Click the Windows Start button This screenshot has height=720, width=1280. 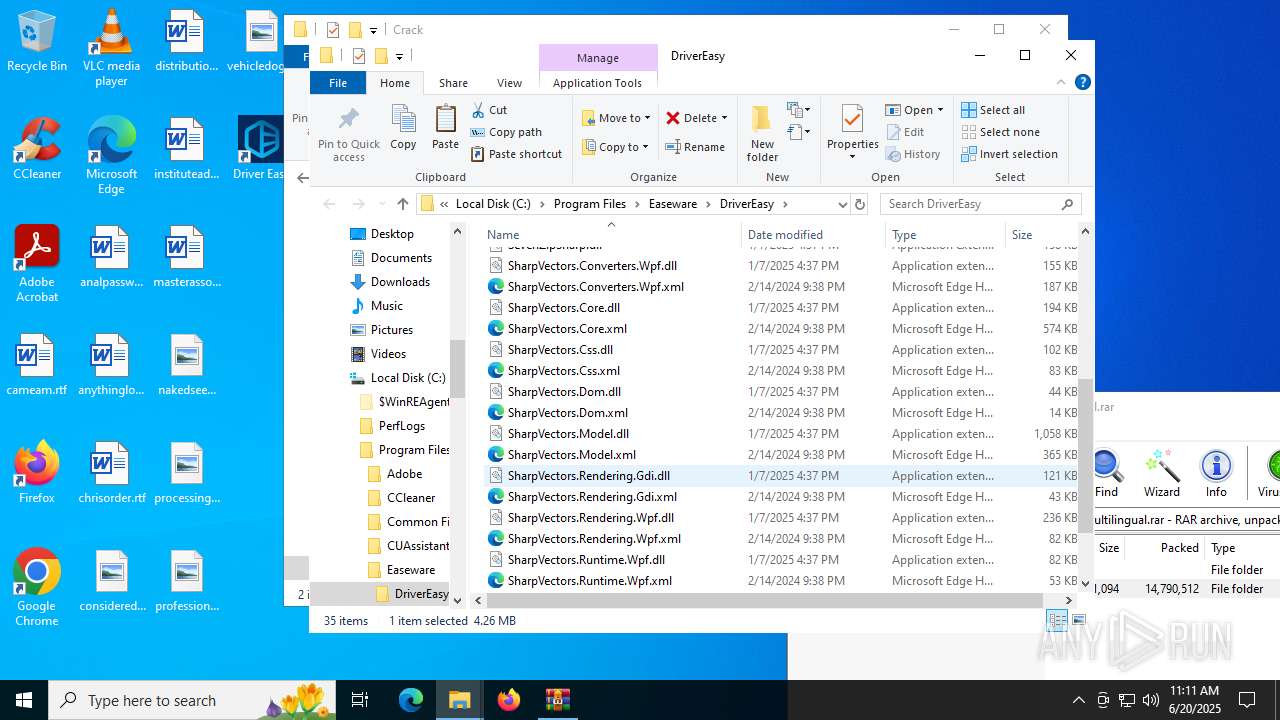pyautogui.click(x=24, y=700)
